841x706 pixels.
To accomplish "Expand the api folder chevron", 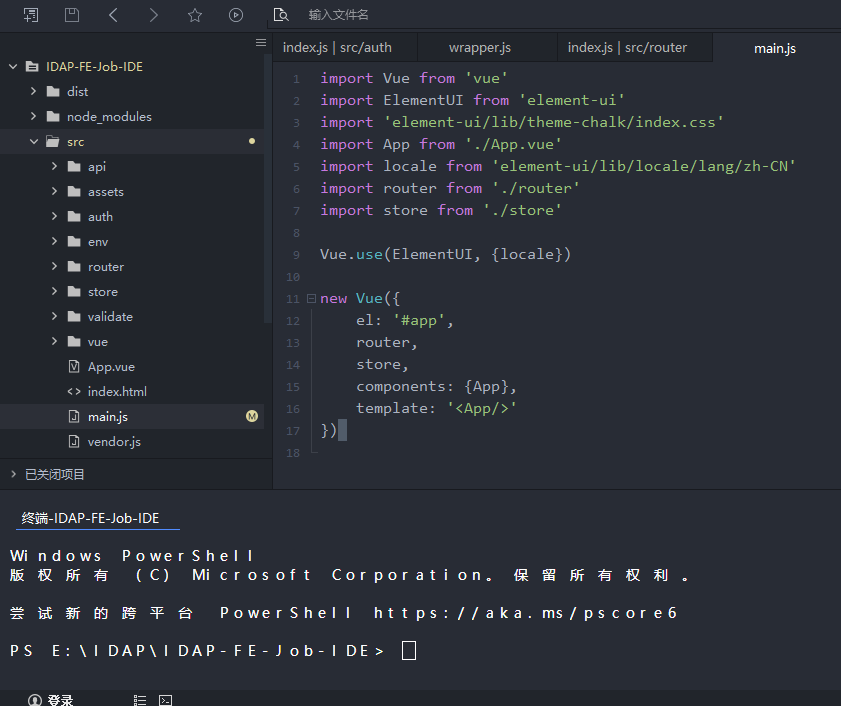I will coord(54,166).
